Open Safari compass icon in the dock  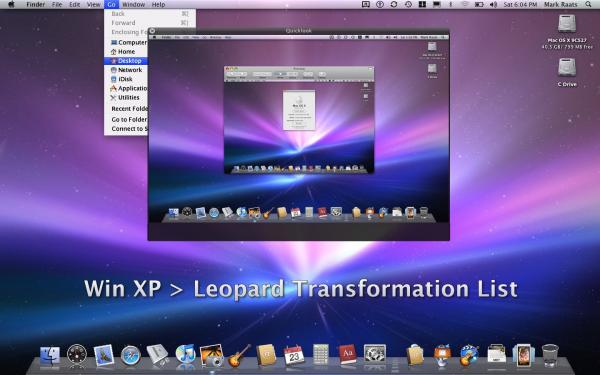[x=130, y=355]
